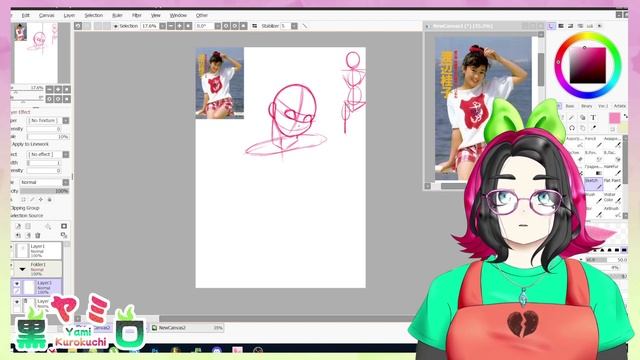Click the brush size 50.0 field
This screenshot has width=640, height=360.
tap(607, 260)
